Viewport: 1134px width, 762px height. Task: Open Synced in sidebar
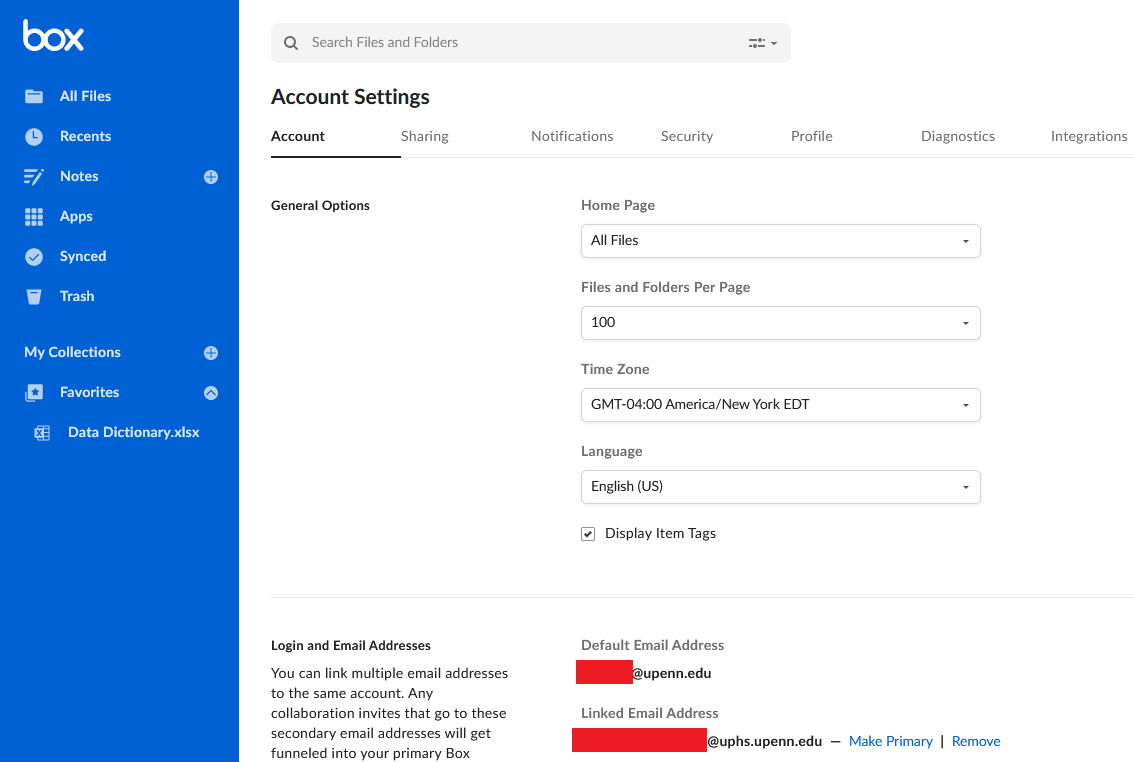click(82, 256)
